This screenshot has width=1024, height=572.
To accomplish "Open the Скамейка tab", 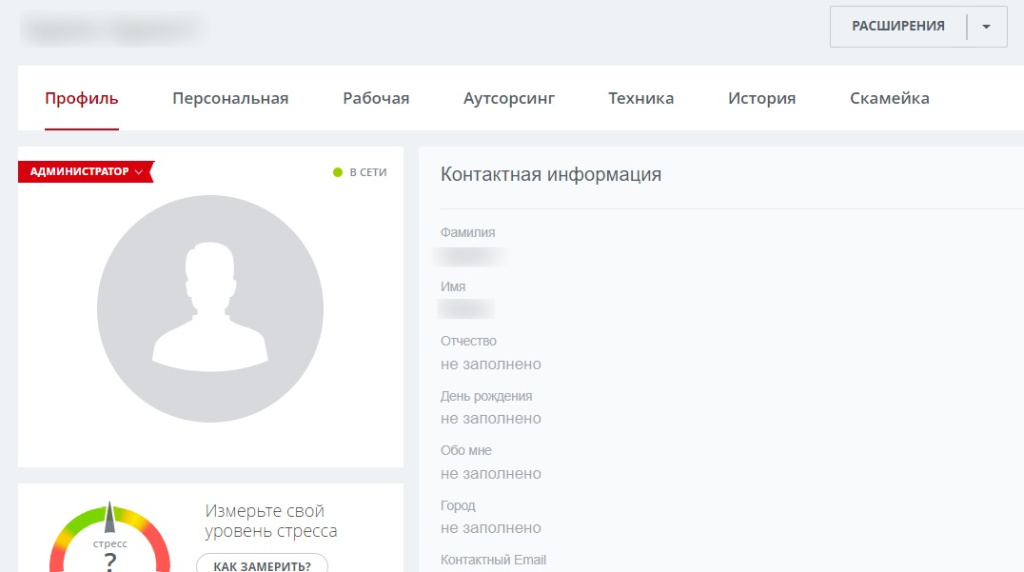I will 889,99.
